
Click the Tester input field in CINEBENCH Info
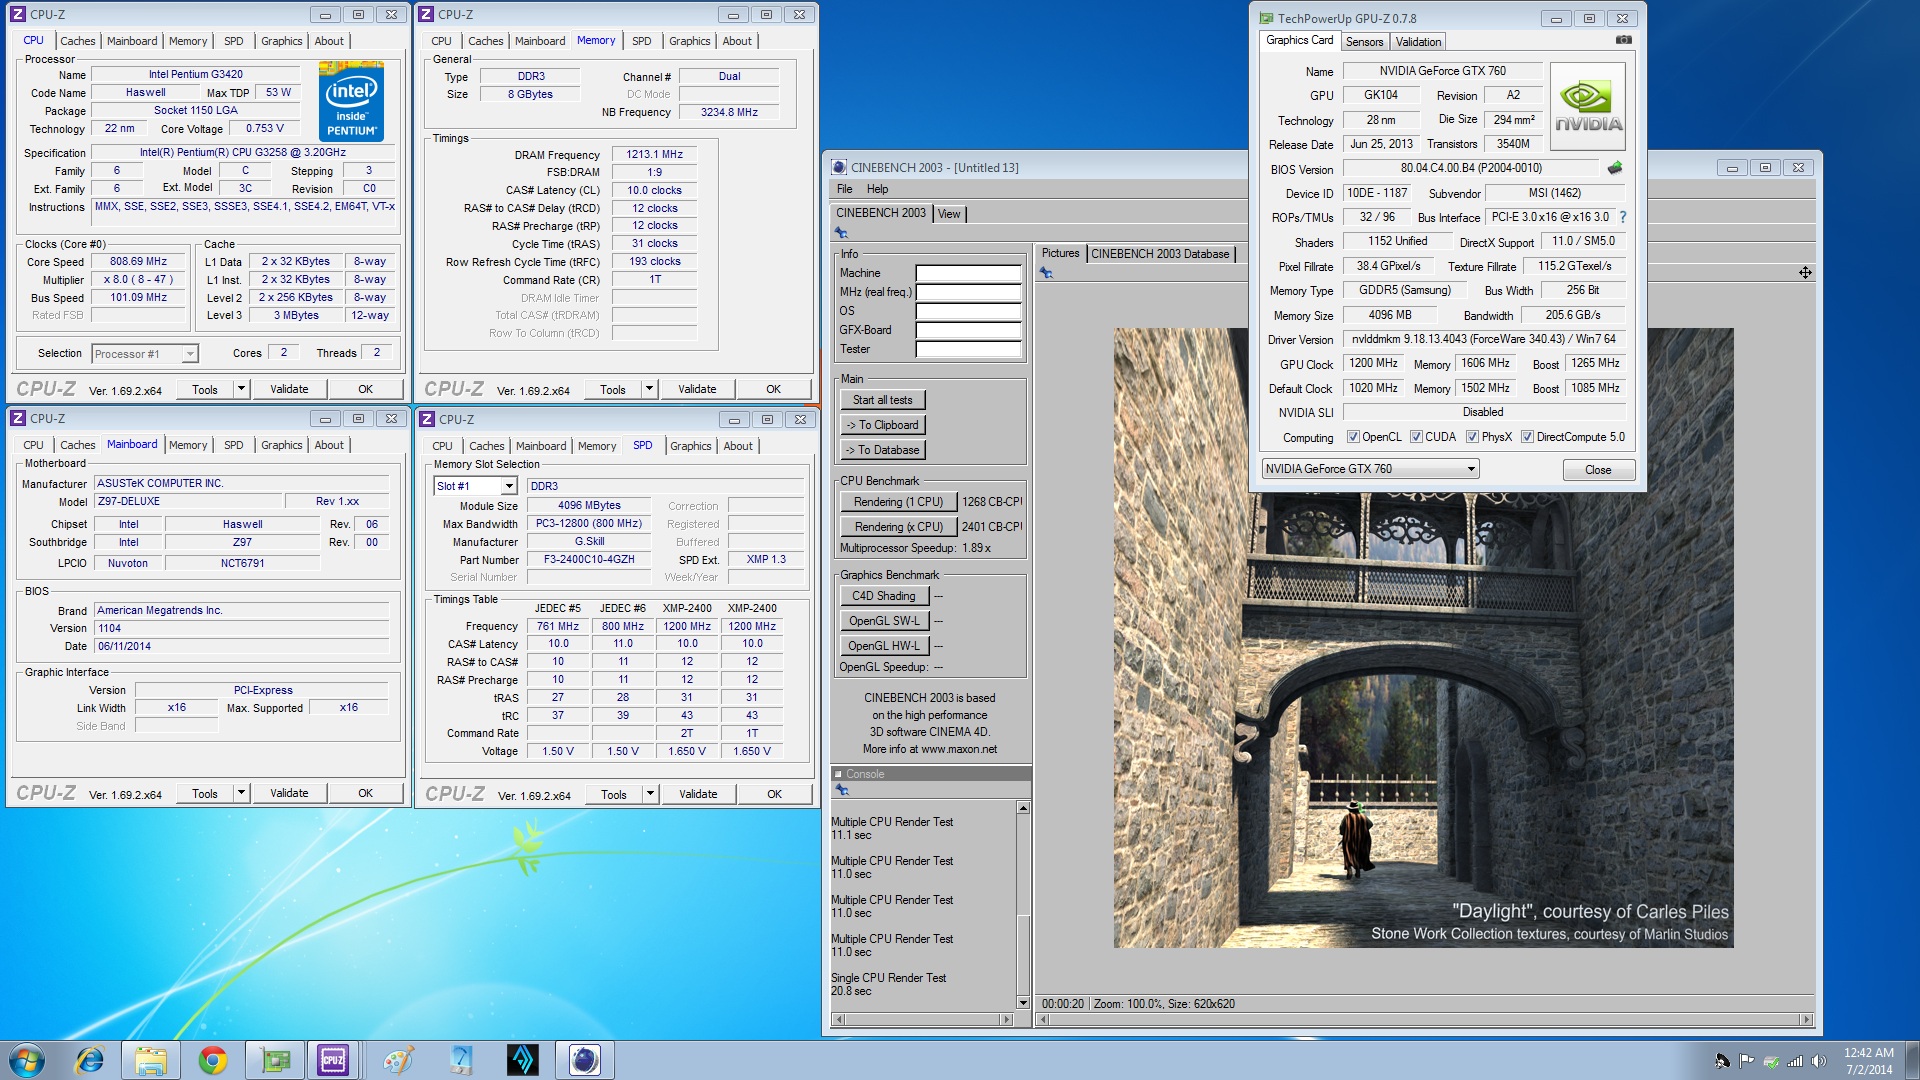(968, 349)
